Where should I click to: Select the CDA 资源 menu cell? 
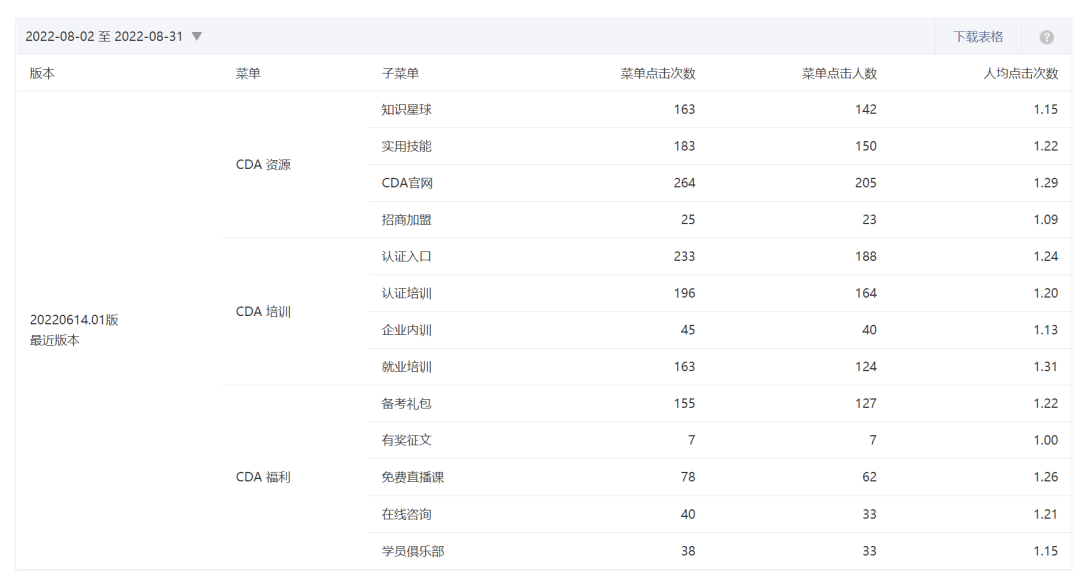click(263, 165)
